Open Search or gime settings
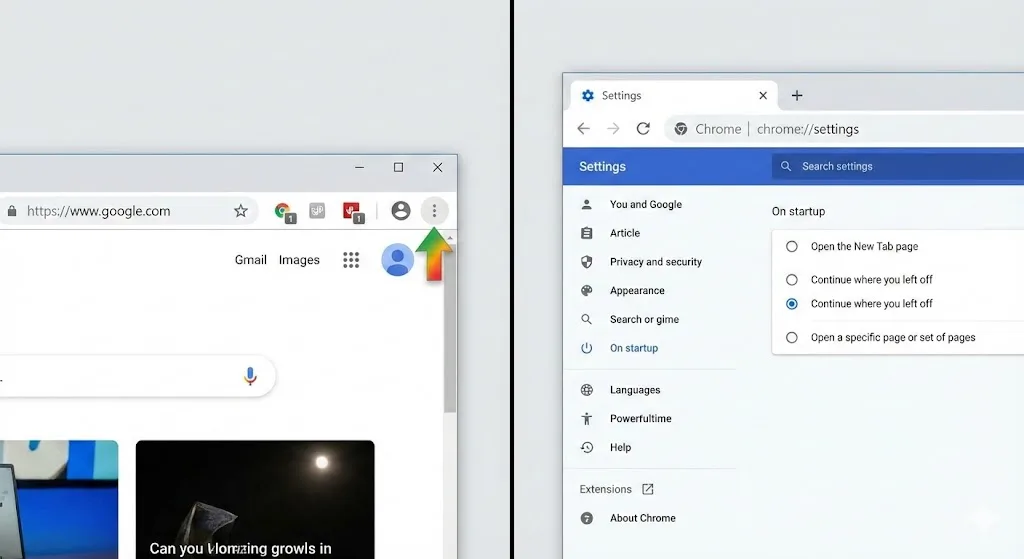Screen dimensions: 1024x559 (x=644, y=319)
